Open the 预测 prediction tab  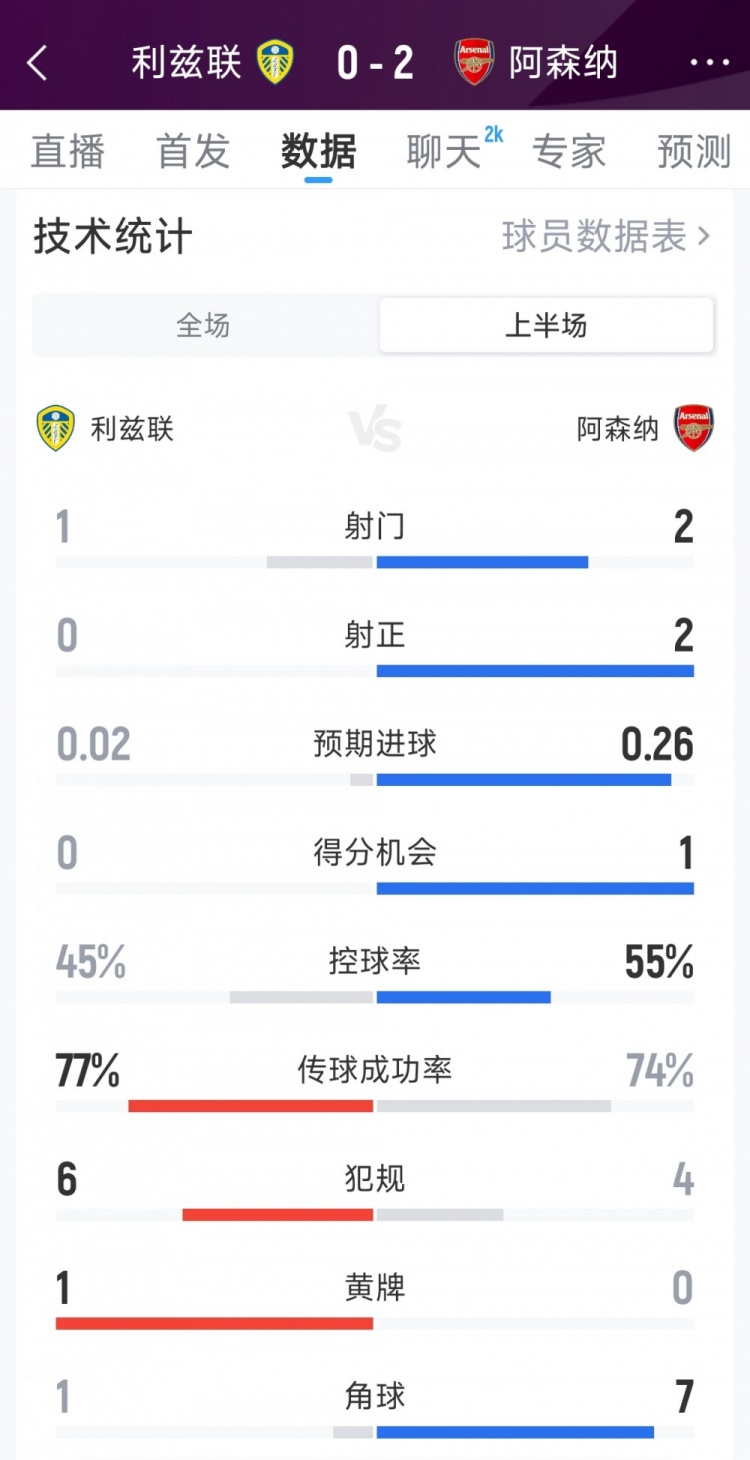coord(694,152)
